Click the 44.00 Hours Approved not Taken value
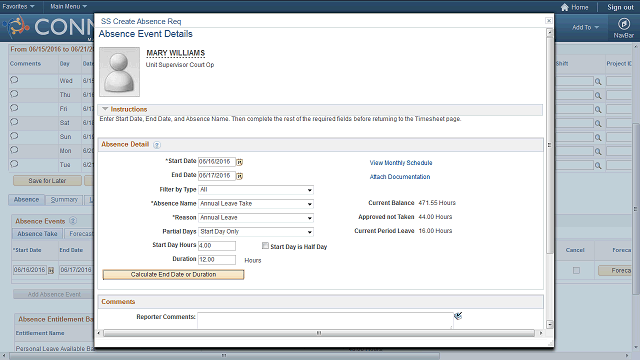640x360 pixels. (x=435, y=217)
